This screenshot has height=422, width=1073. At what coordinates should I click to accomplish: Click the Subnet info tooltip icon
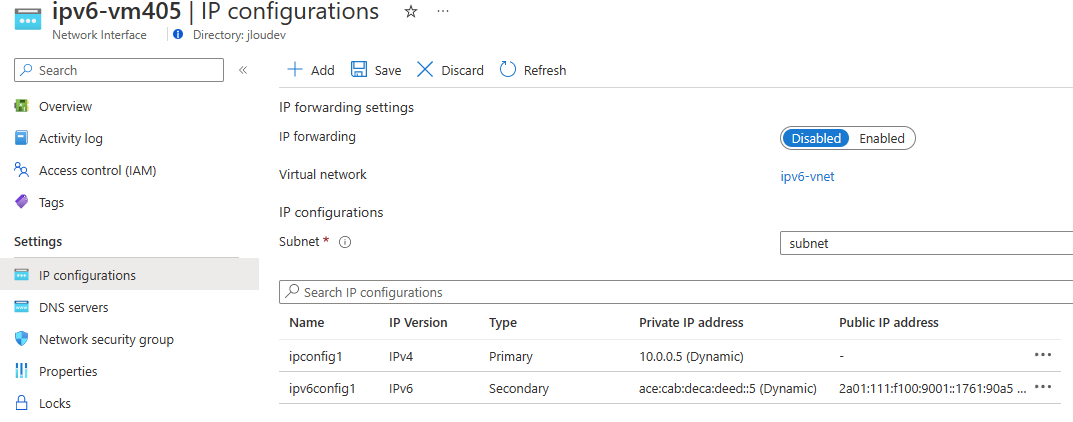(346, 242)
